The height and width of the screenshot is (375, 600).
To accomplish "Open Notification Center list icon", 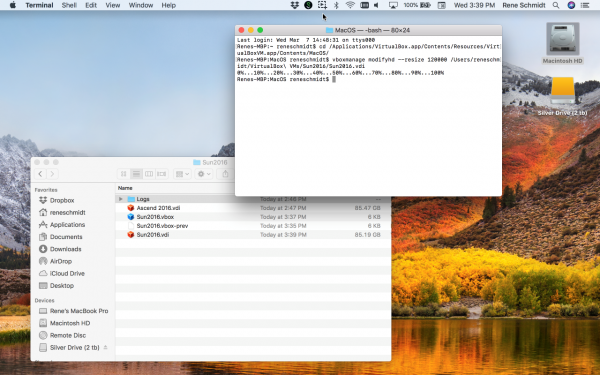I will click(x=585, y=5).
